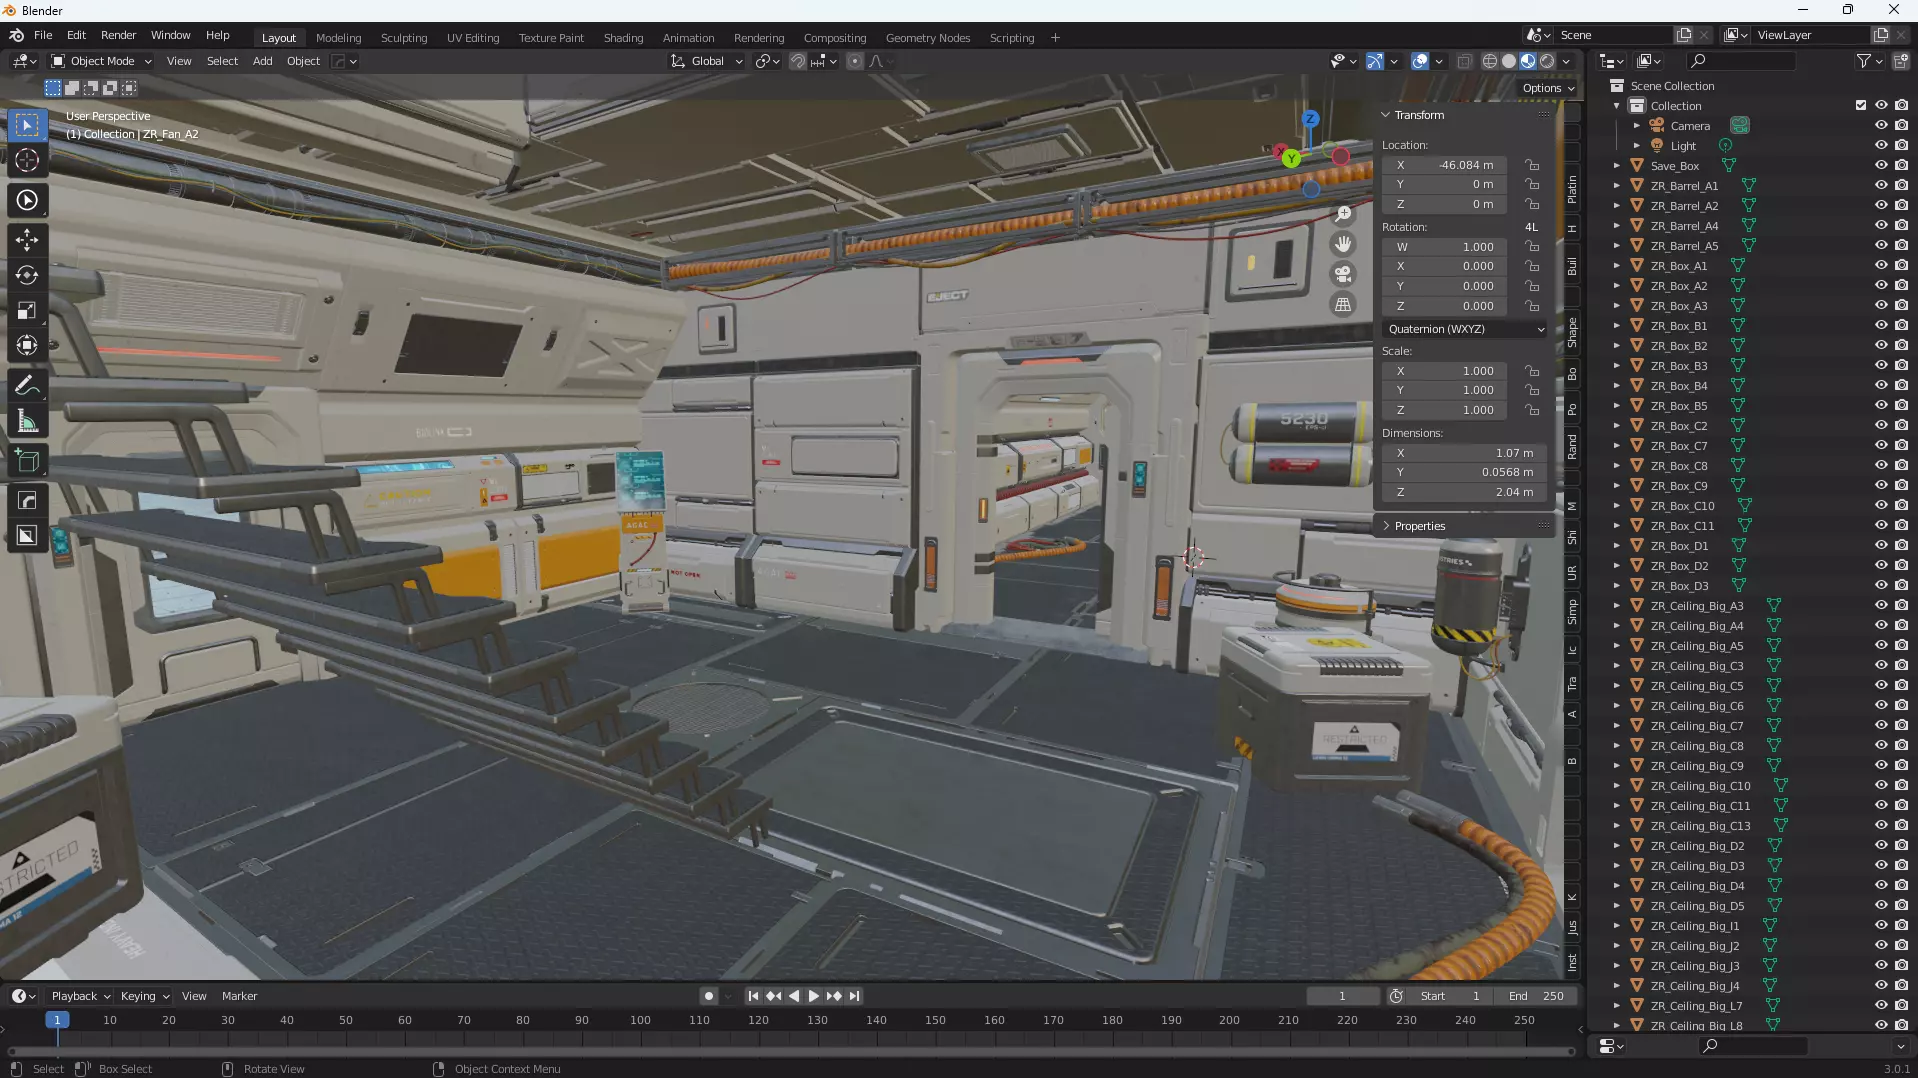This screenshot has width=1918, height=1078.
Task: Select ZR_Barrel_A5 in the outliner
Action: click(1684, 246)
